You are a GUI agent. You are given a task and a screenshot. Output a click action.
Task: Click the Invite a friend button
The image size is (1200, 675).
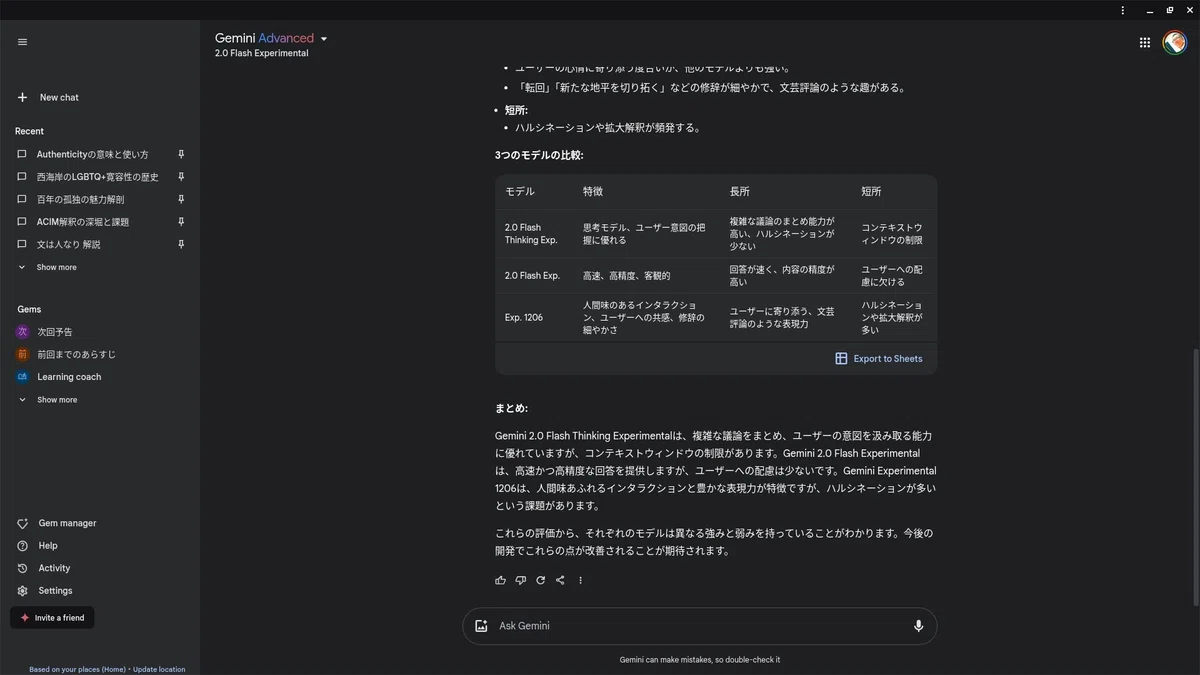click(52, 618)
